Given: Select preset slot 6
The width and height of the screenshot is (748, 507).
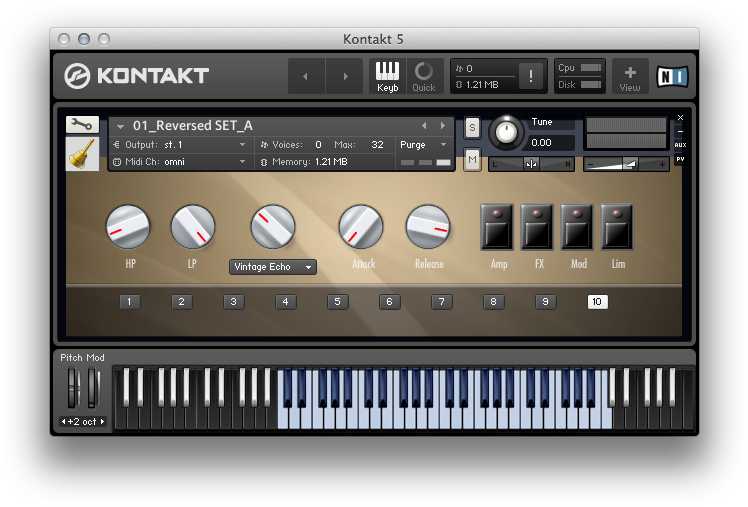Looking at the screenshot, I should 389,301.
